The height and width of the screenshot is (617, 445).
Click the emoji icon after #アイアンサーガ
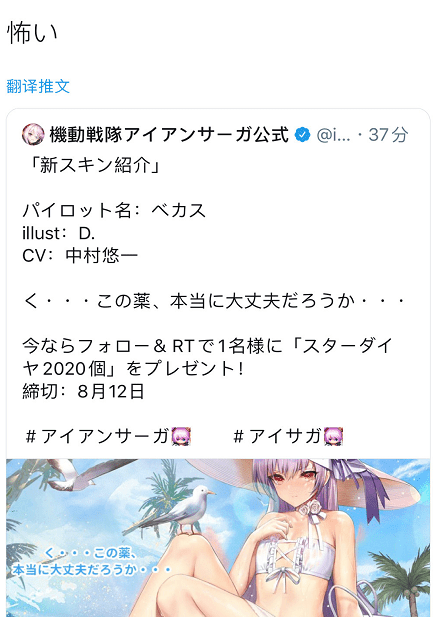[x=181, y=436]
